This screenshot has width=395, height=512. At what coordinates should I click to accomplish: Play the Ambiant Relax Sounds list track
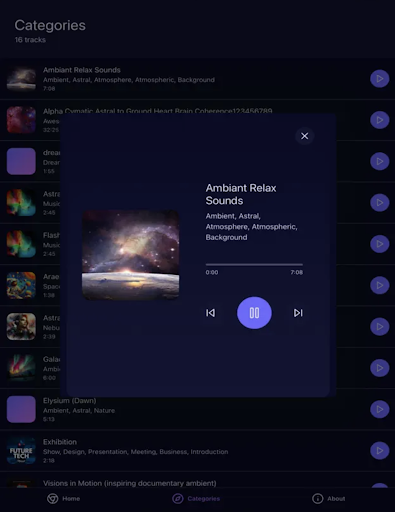coord(379,79)
